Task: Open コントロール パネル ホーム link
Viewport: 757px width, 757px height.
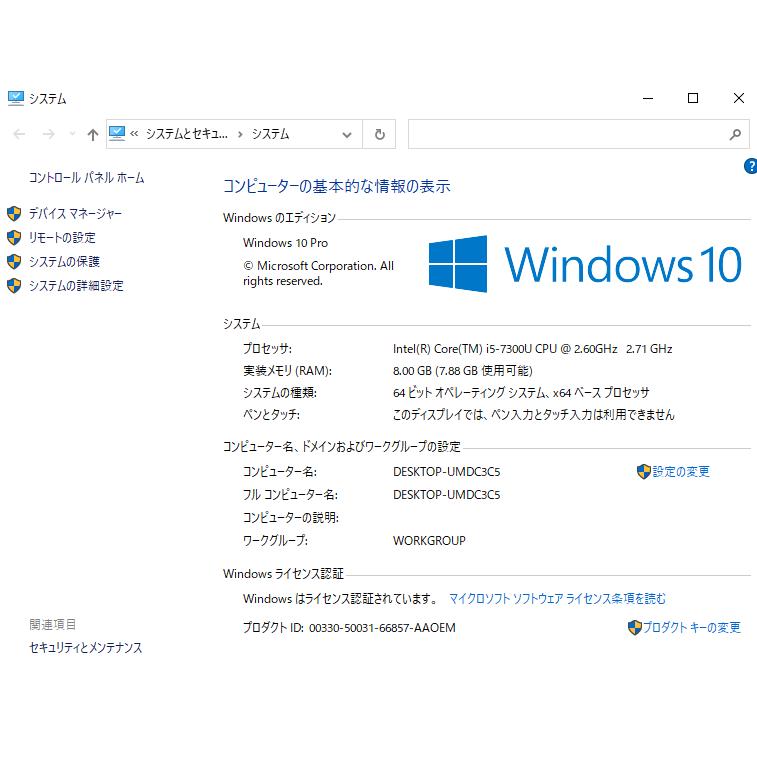Action: click(x=86, y=178)
